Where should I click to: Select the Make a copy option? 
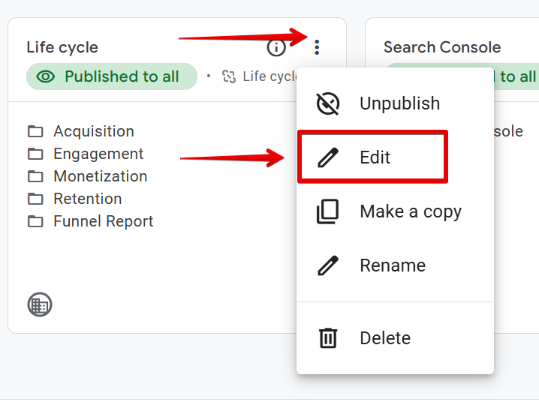(395, 211)
